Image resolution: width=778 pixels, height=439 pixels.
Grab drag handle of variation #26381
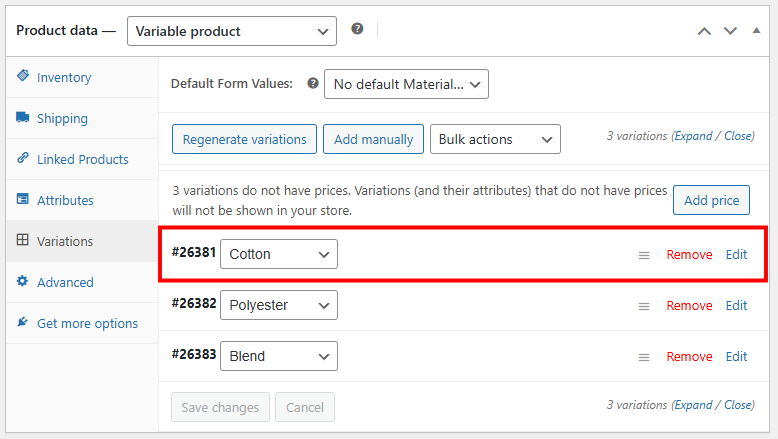(x=644, y=255)
